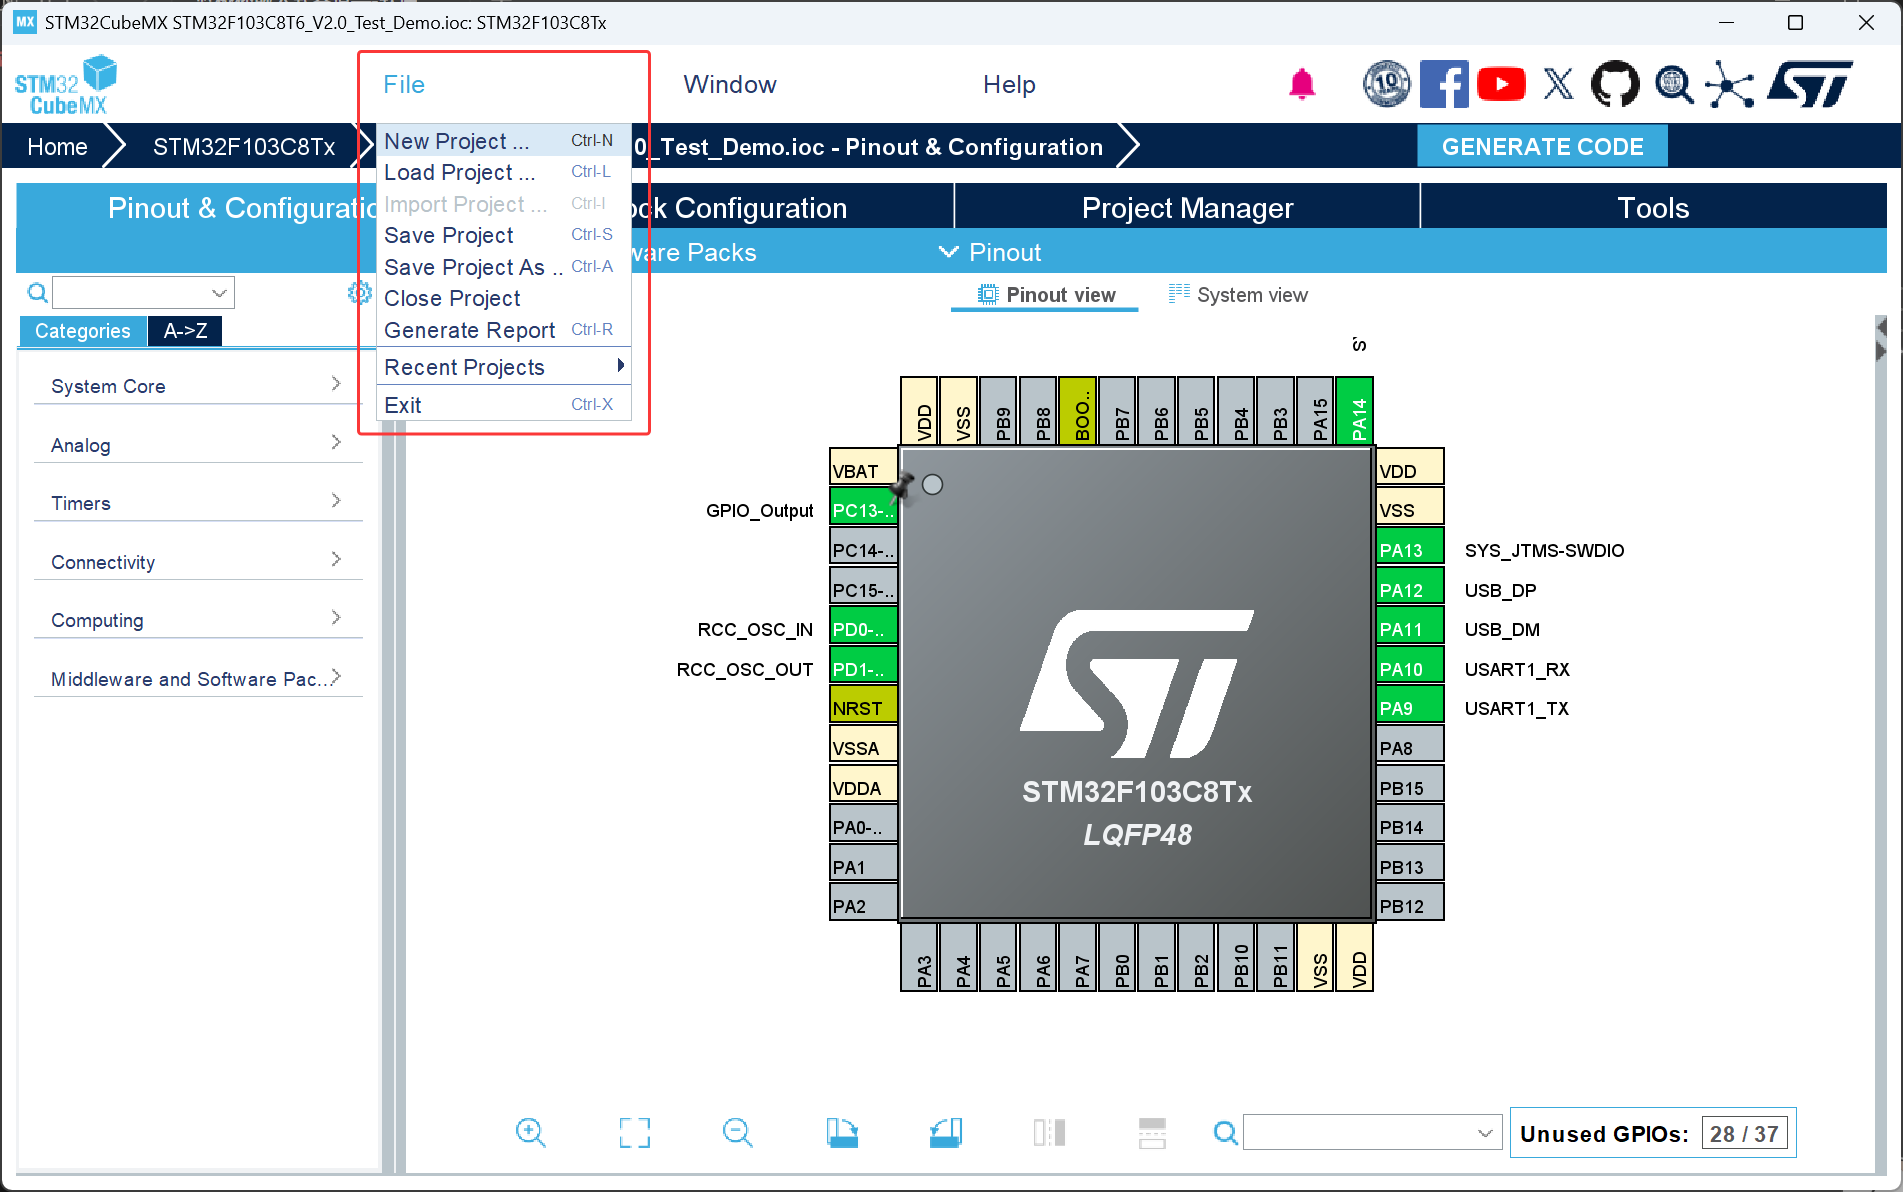Expand the Computing category
Screen dimensions: 1903x1192
(198, 620)
